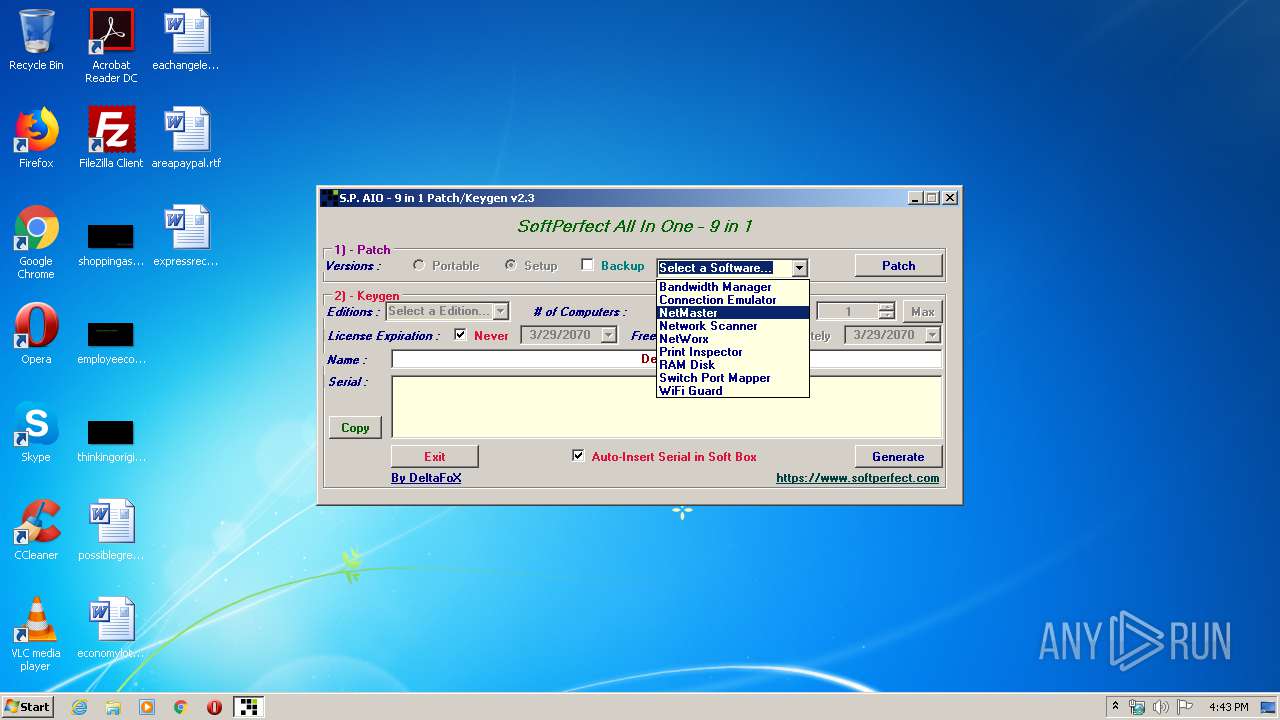Image resolution: width=1280 pixels, height=720 pixels.
Task: Open the free updates date dropdown
Action: coord(933,336)
